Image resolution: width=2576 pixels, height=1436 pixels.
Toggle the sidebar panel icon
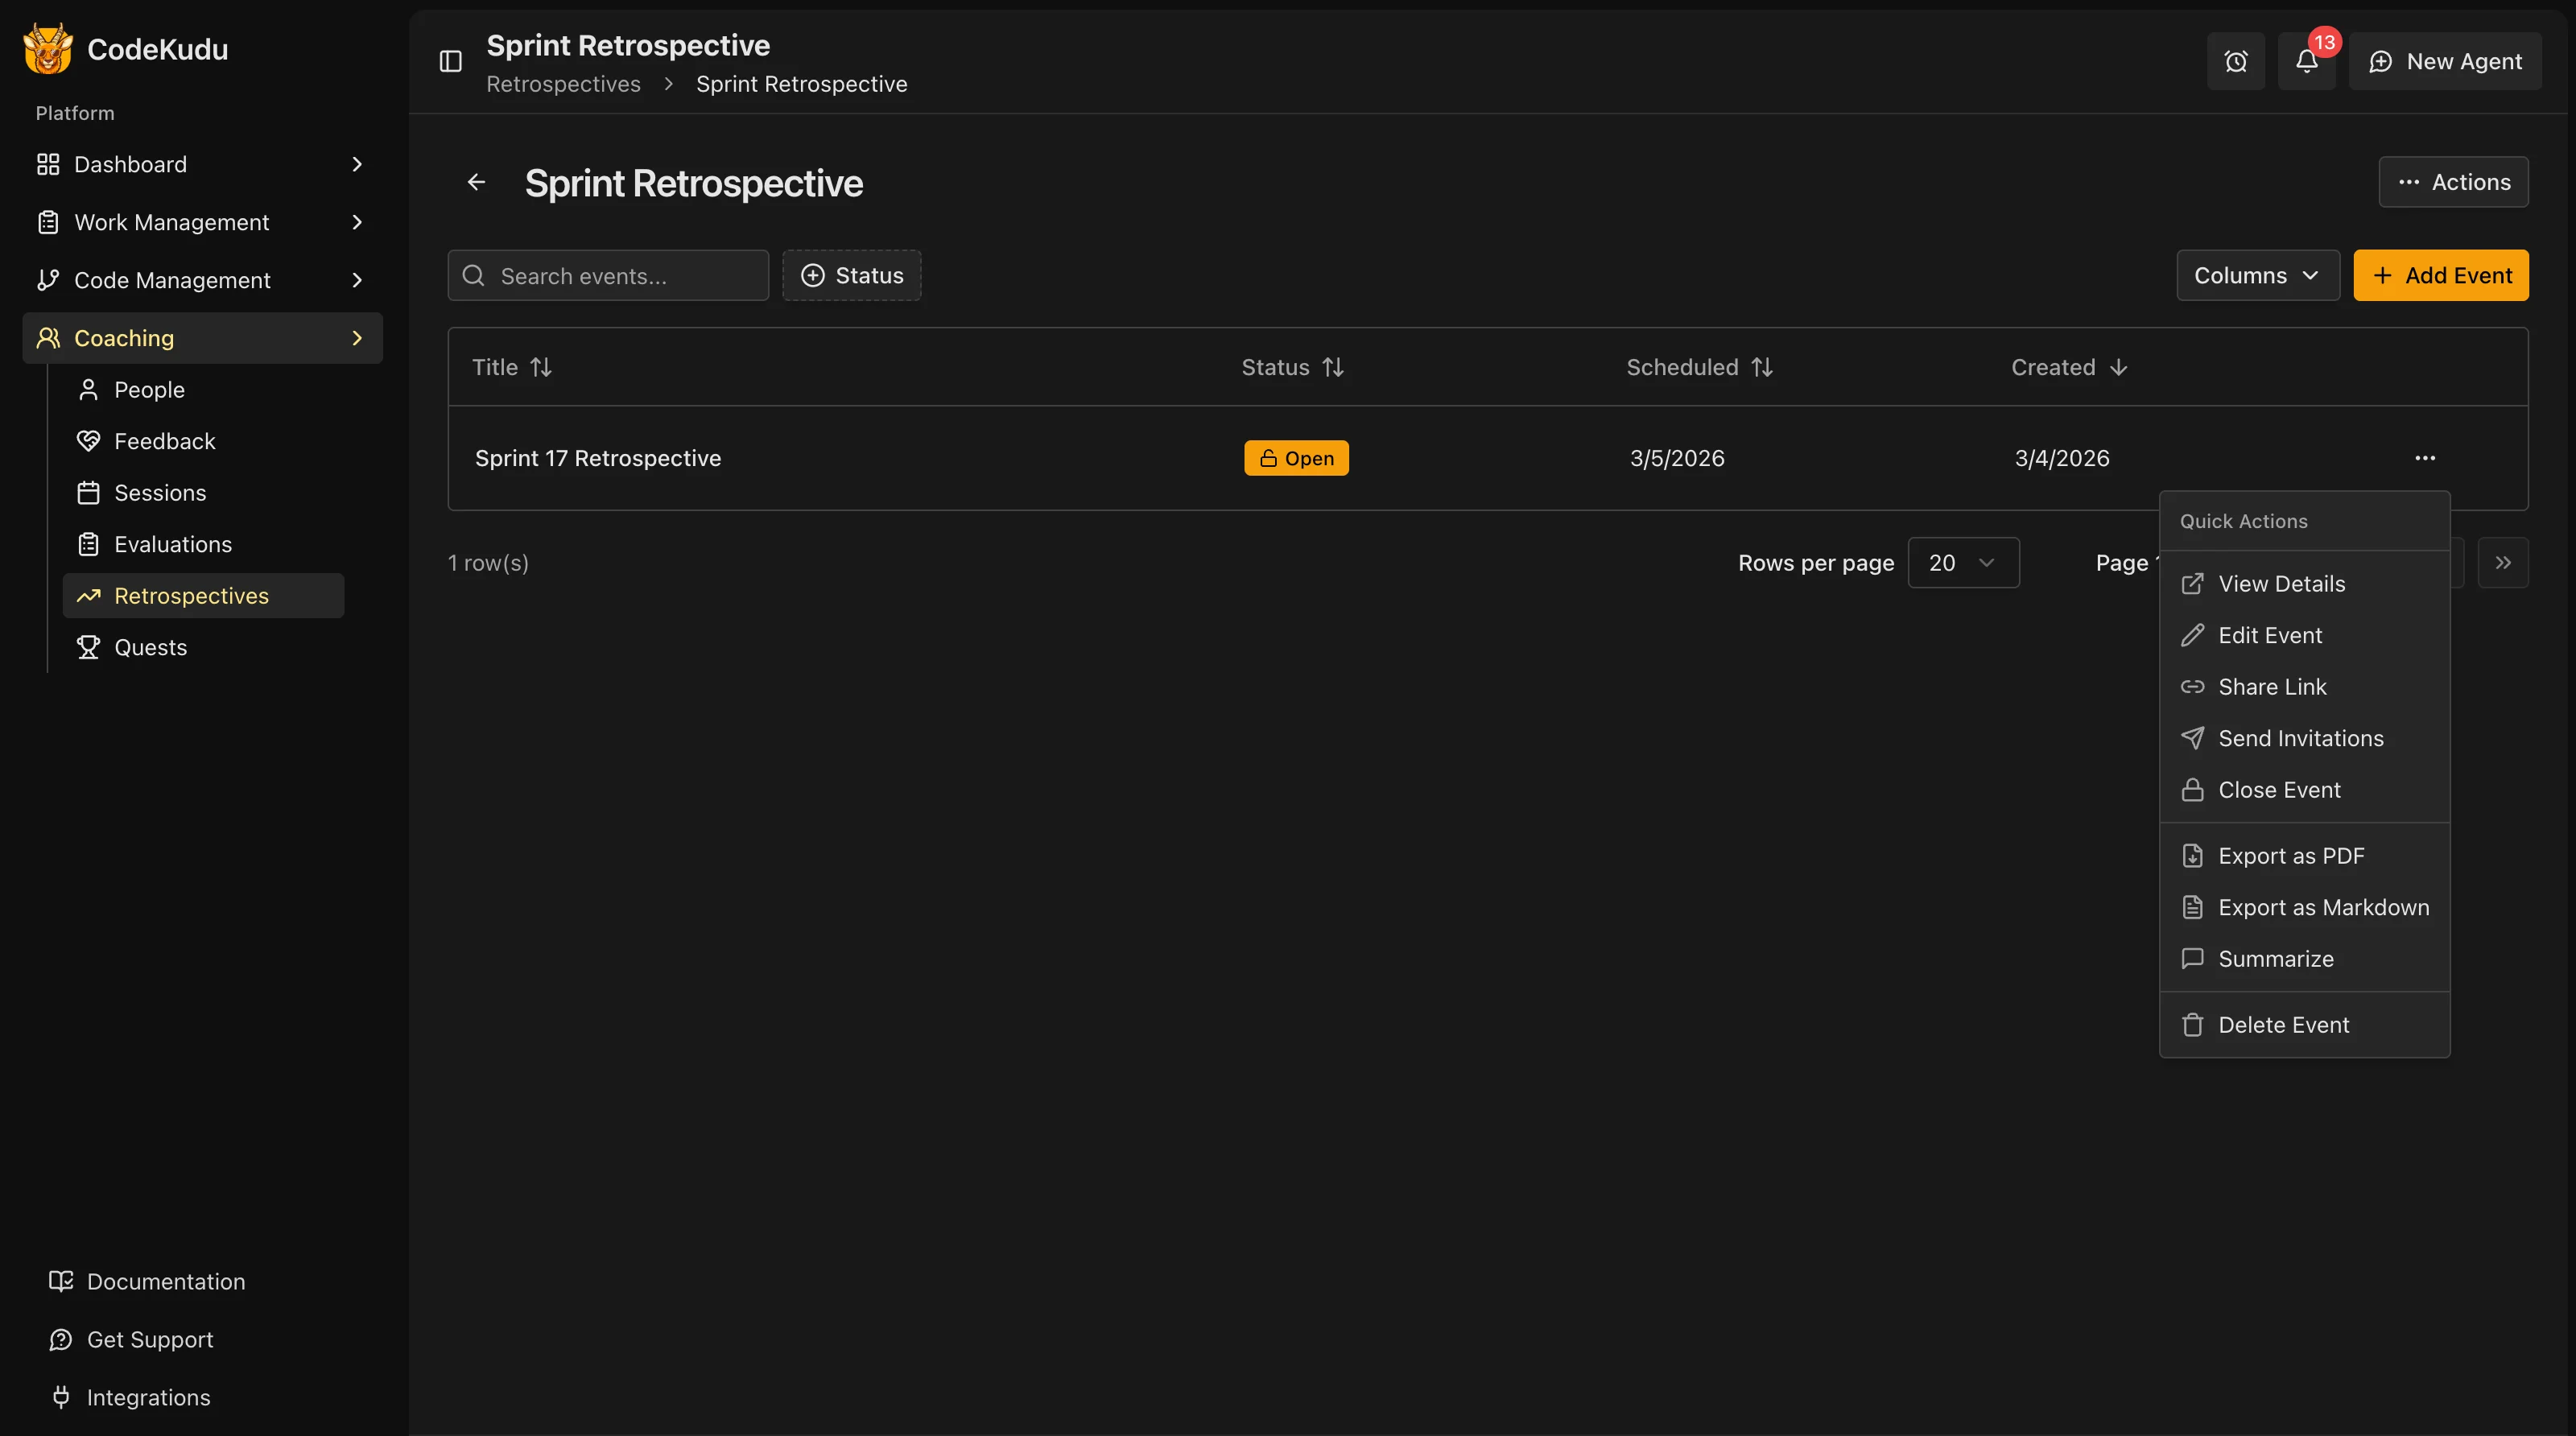click(451, 62)
